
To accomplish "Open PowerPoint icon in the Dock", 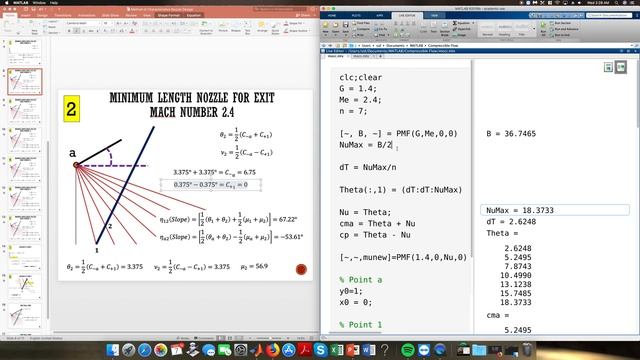I will point(353,350).
